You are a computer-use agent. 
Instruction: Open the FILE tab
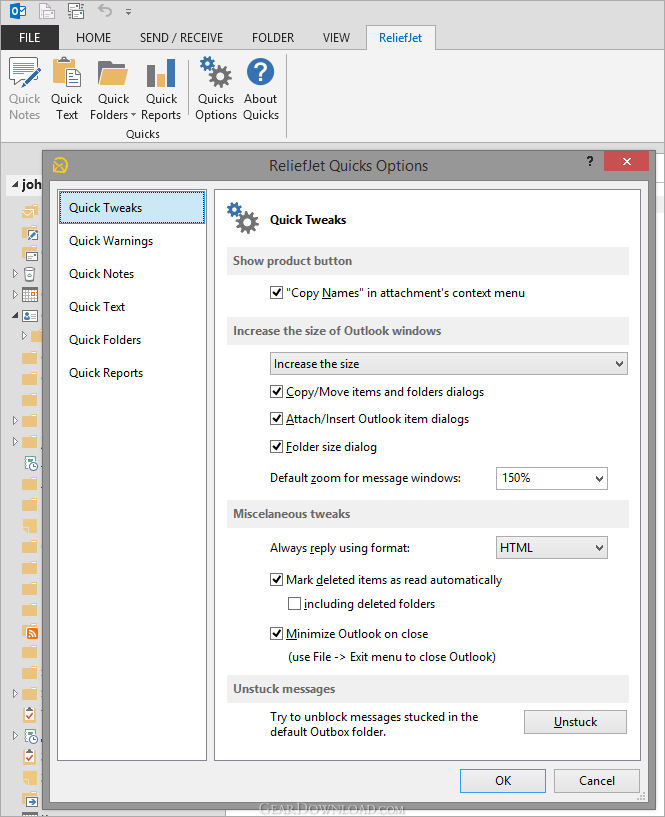30,38
